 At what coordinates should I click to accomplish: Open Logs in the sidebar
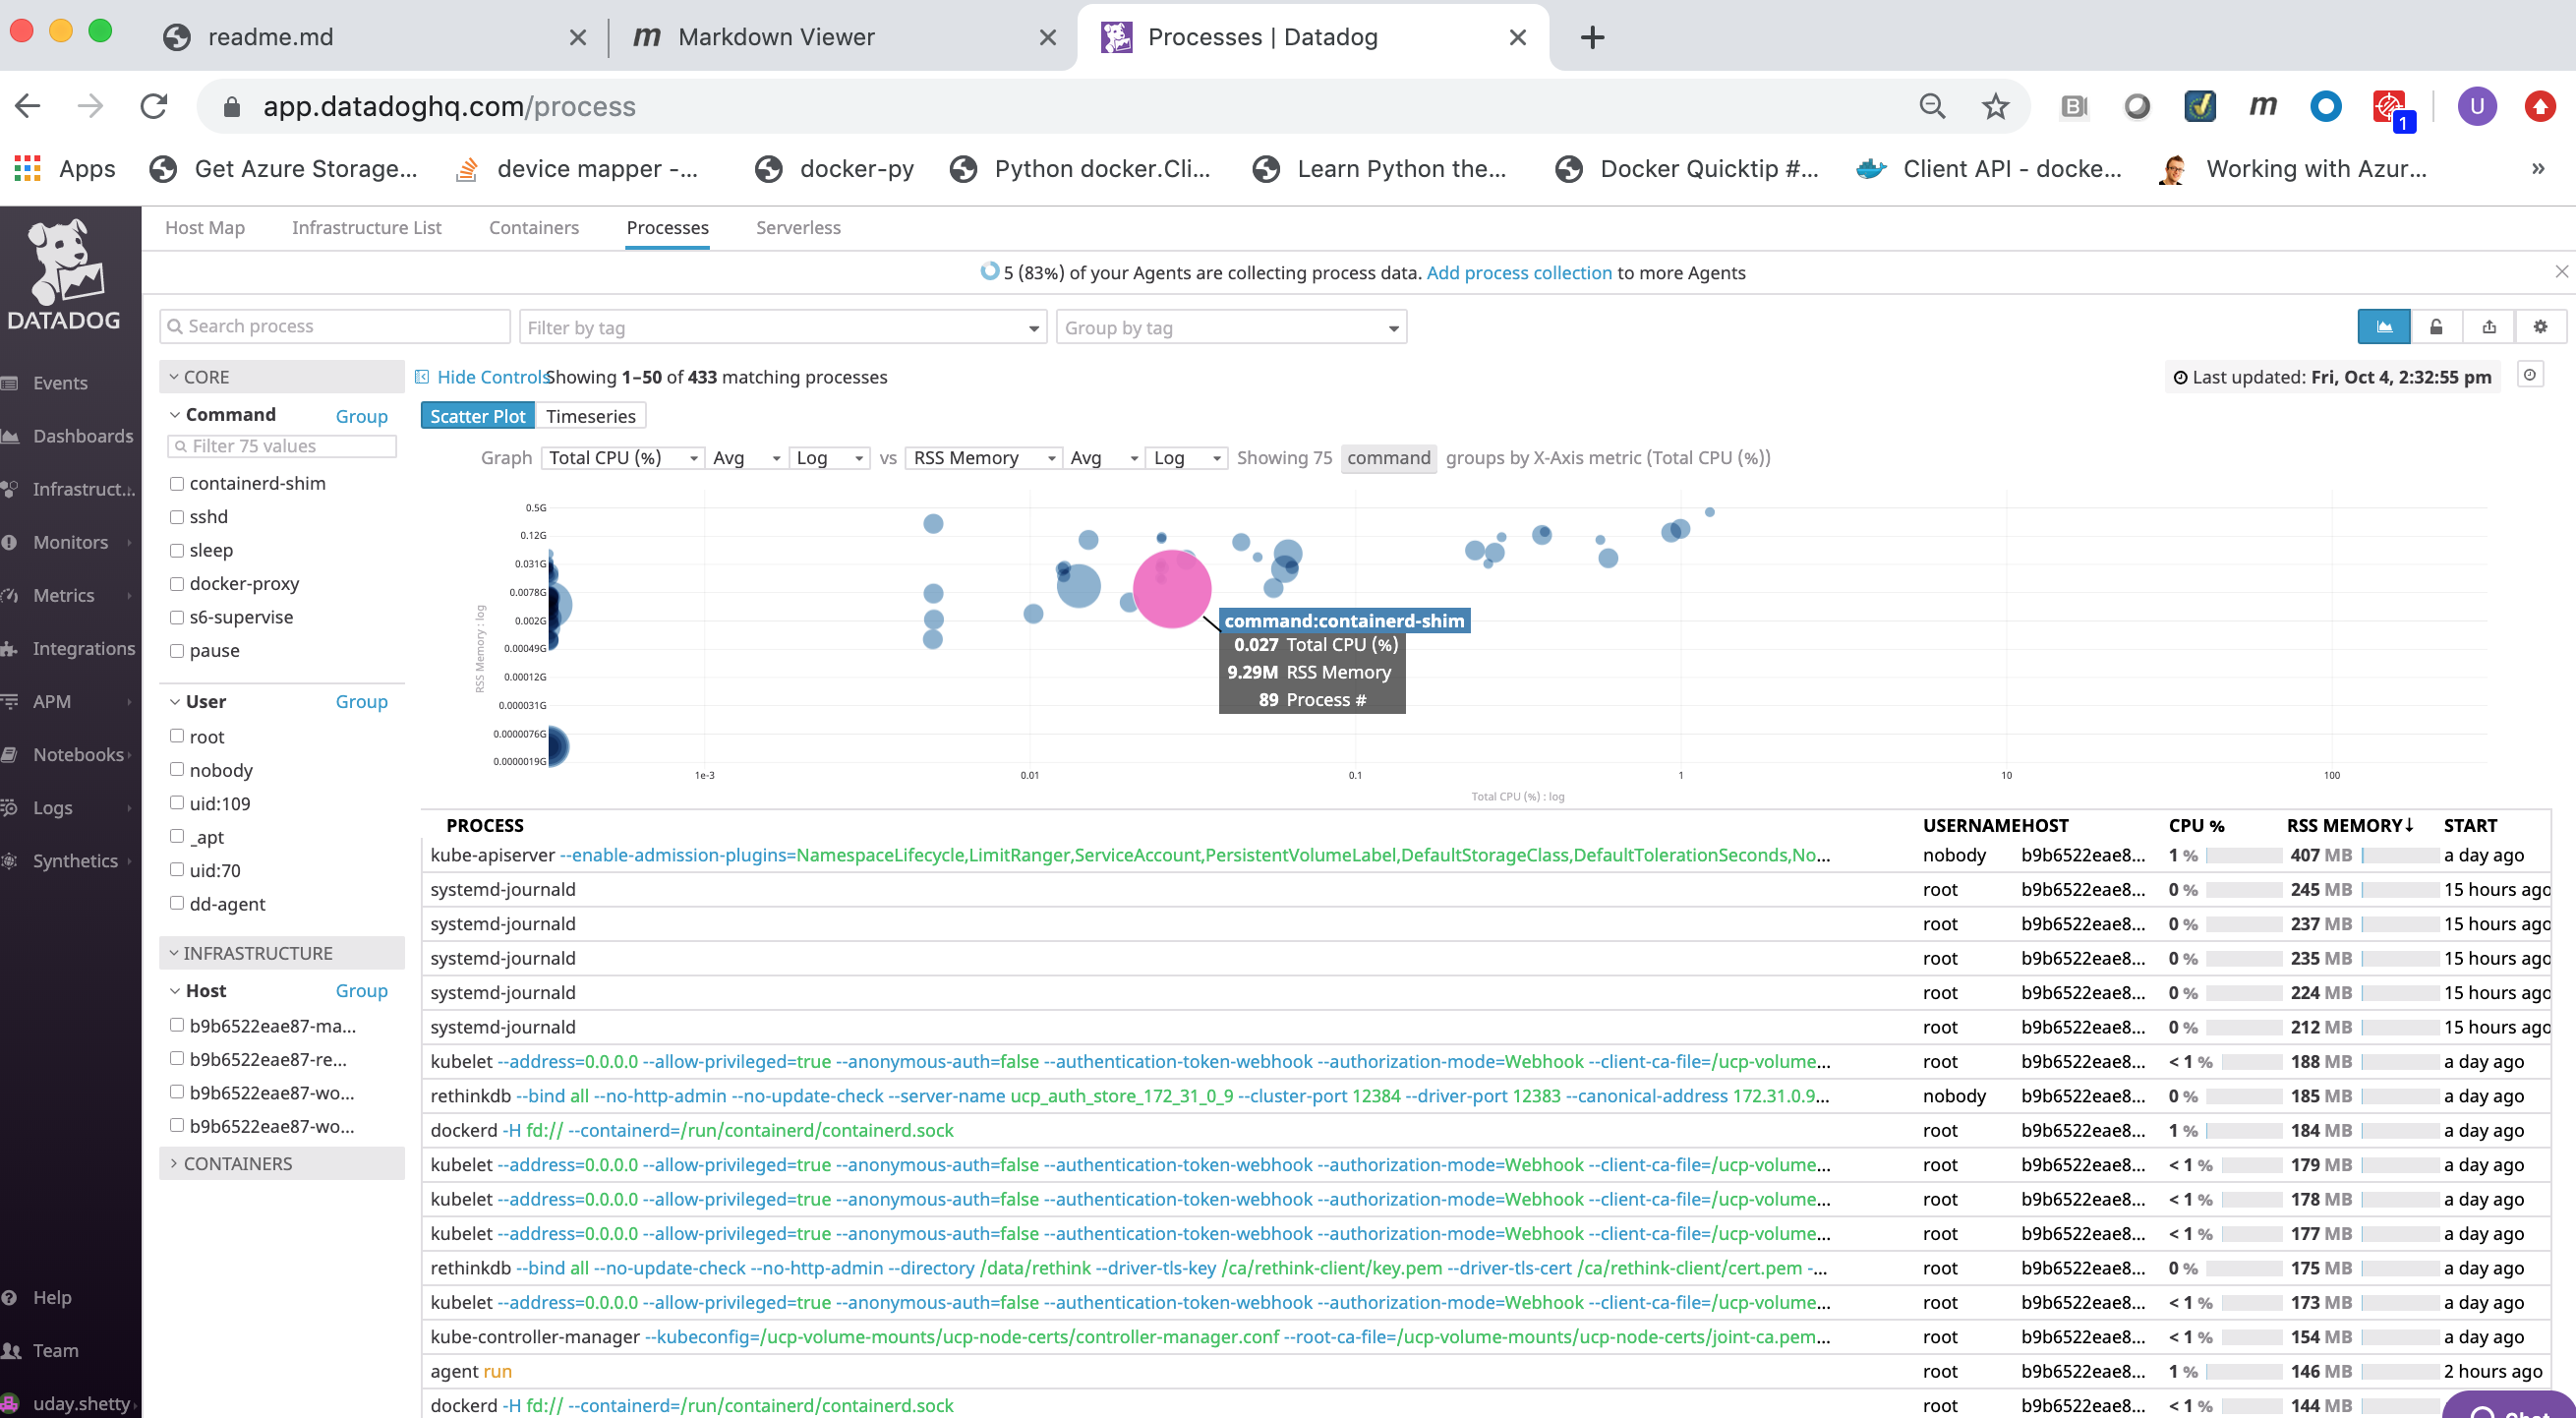[x=52, y=807]
